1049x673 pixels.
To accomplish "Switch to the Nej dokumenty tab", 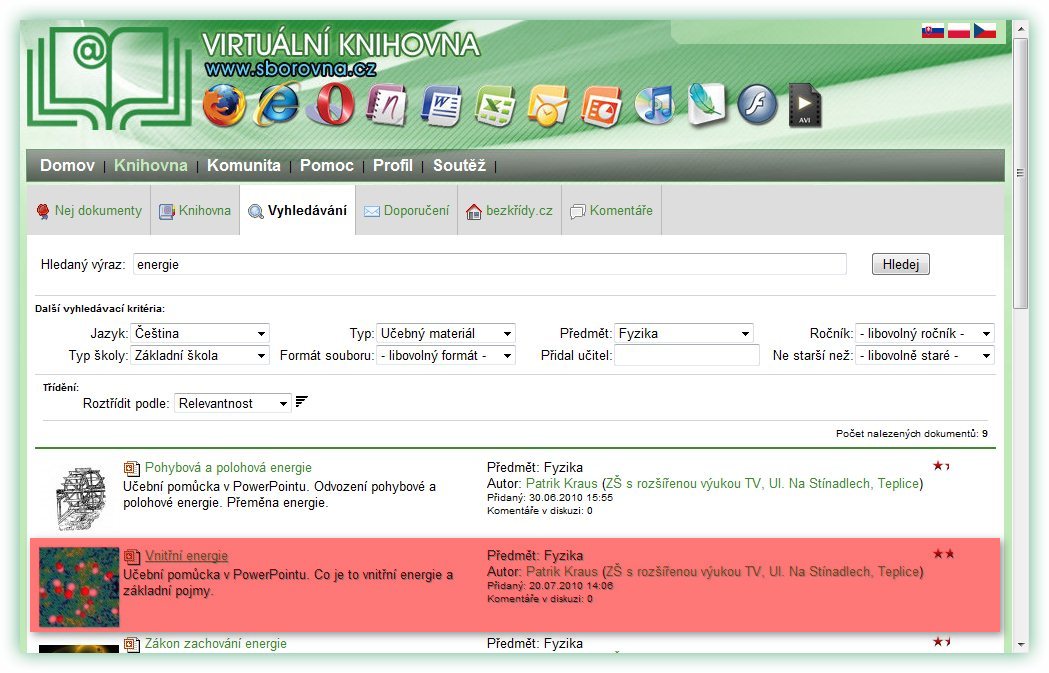I will click(x=89, y=211).
